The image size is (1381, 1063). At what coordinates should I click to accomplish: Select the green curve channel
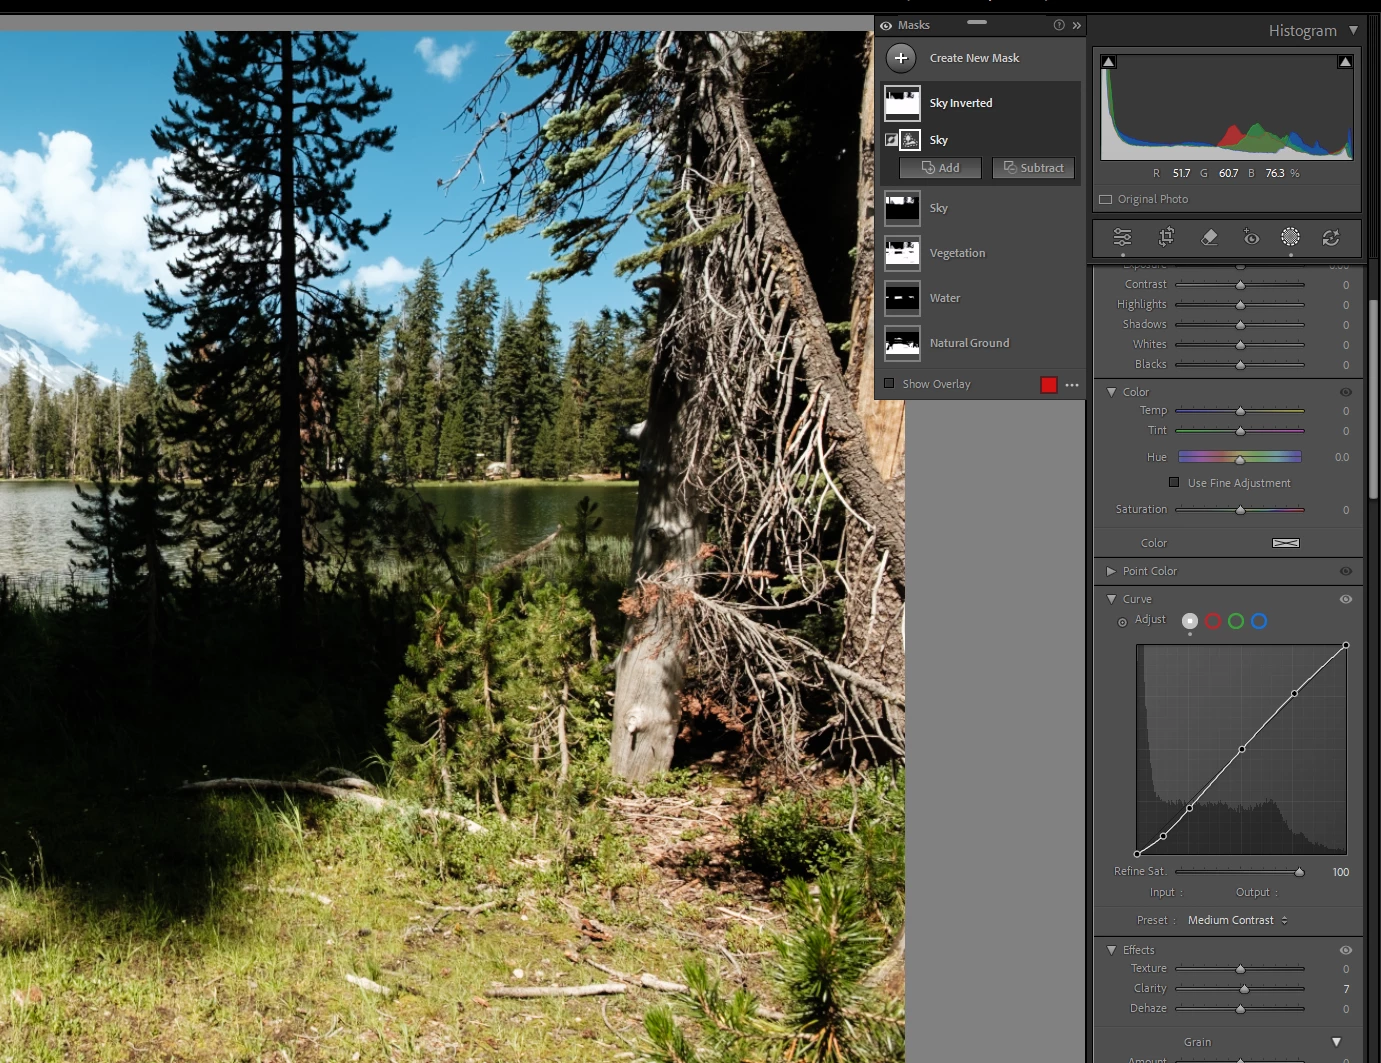coord(1236,621)
